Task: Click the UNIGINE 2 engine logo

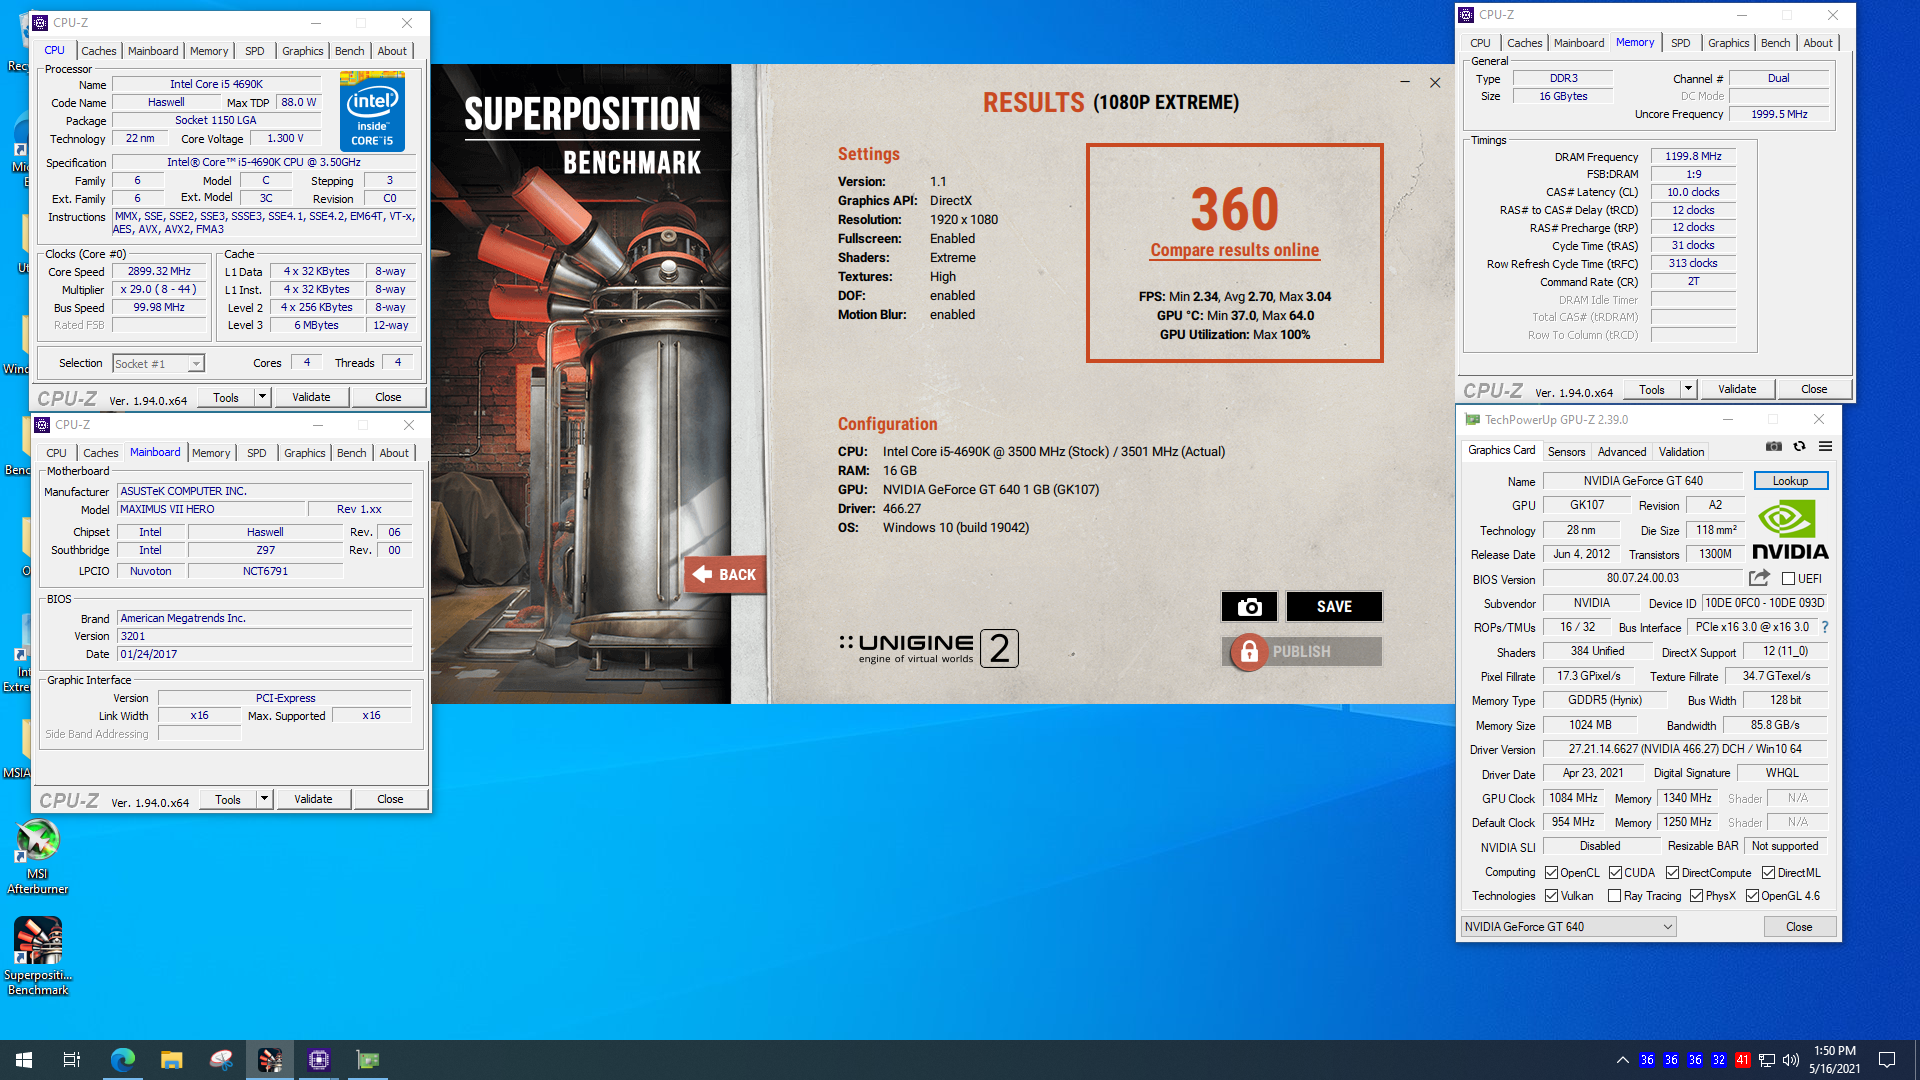Action: [929, 649]
